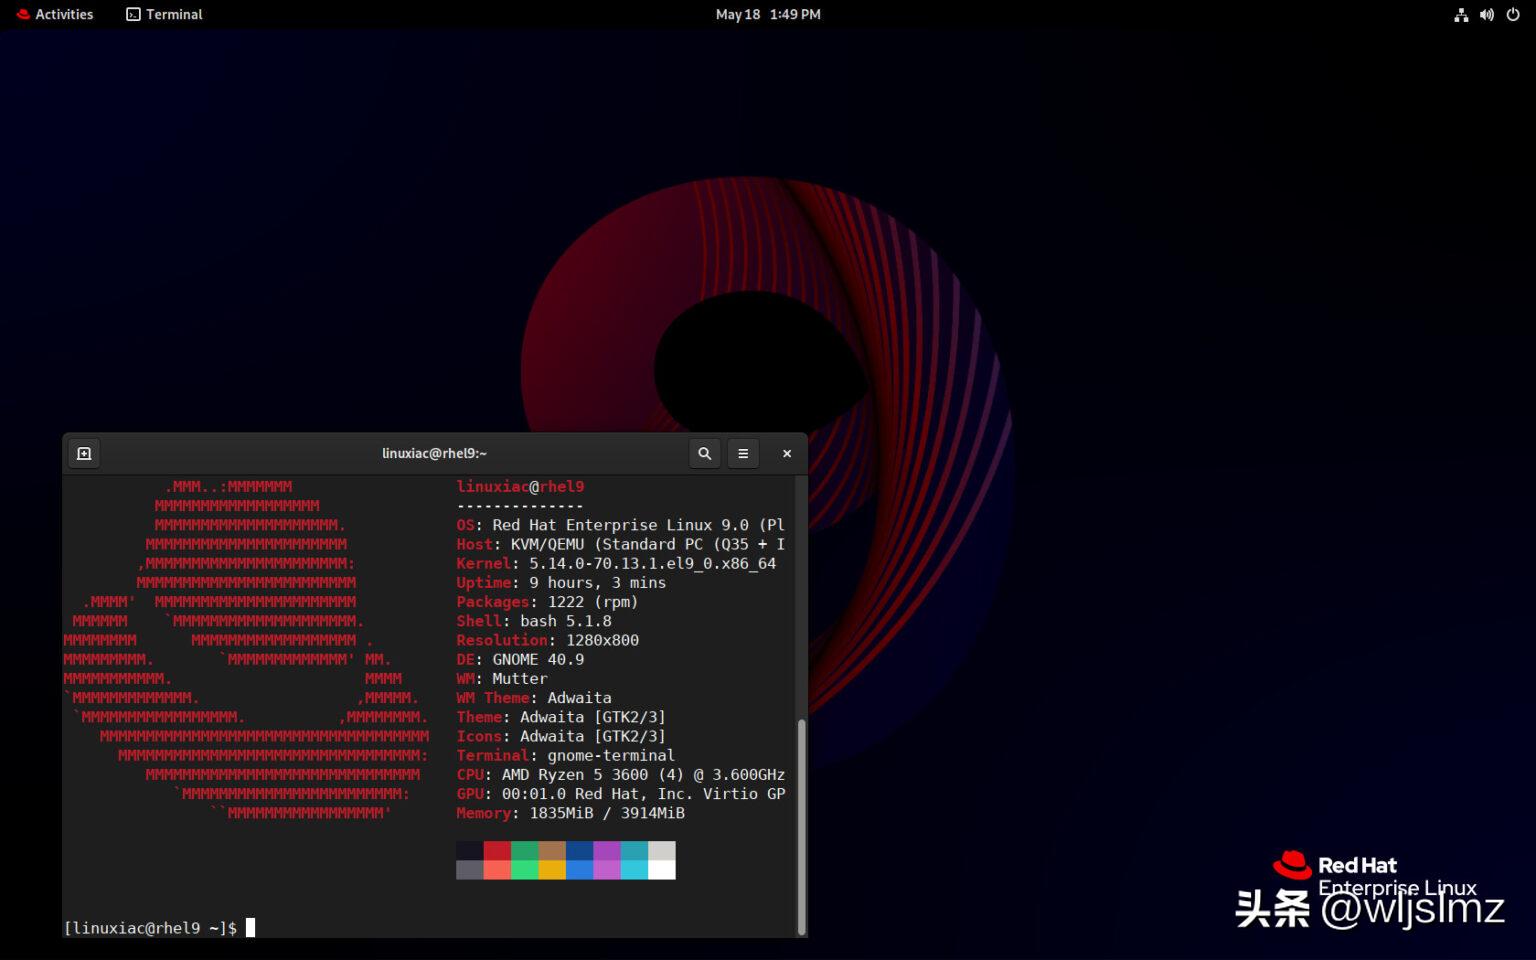Click the yellow color block in the bottom row
The height and width of the screenshot is (960, 1536).
pos(552,870)
